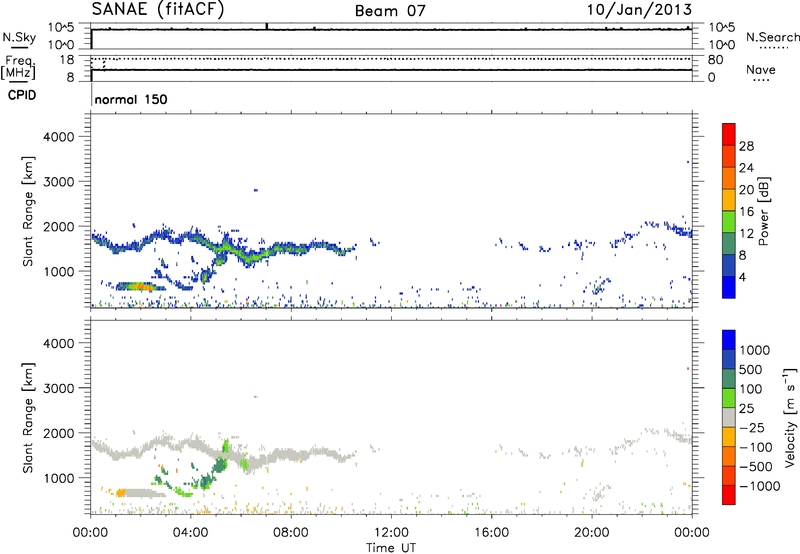This screenshot has width=800, height=554.
Task: Pick the light green 12–16 dB Power colorbar segment
Action: tap(729, 221)
